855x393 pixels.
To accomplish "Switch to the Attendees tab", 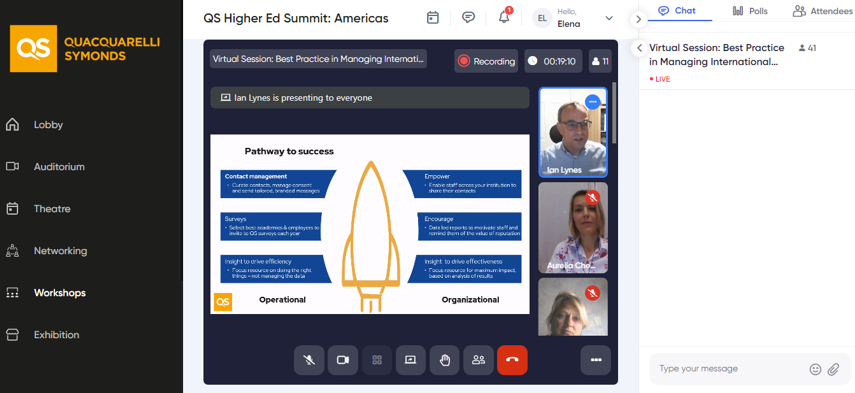I will (823, 11).
